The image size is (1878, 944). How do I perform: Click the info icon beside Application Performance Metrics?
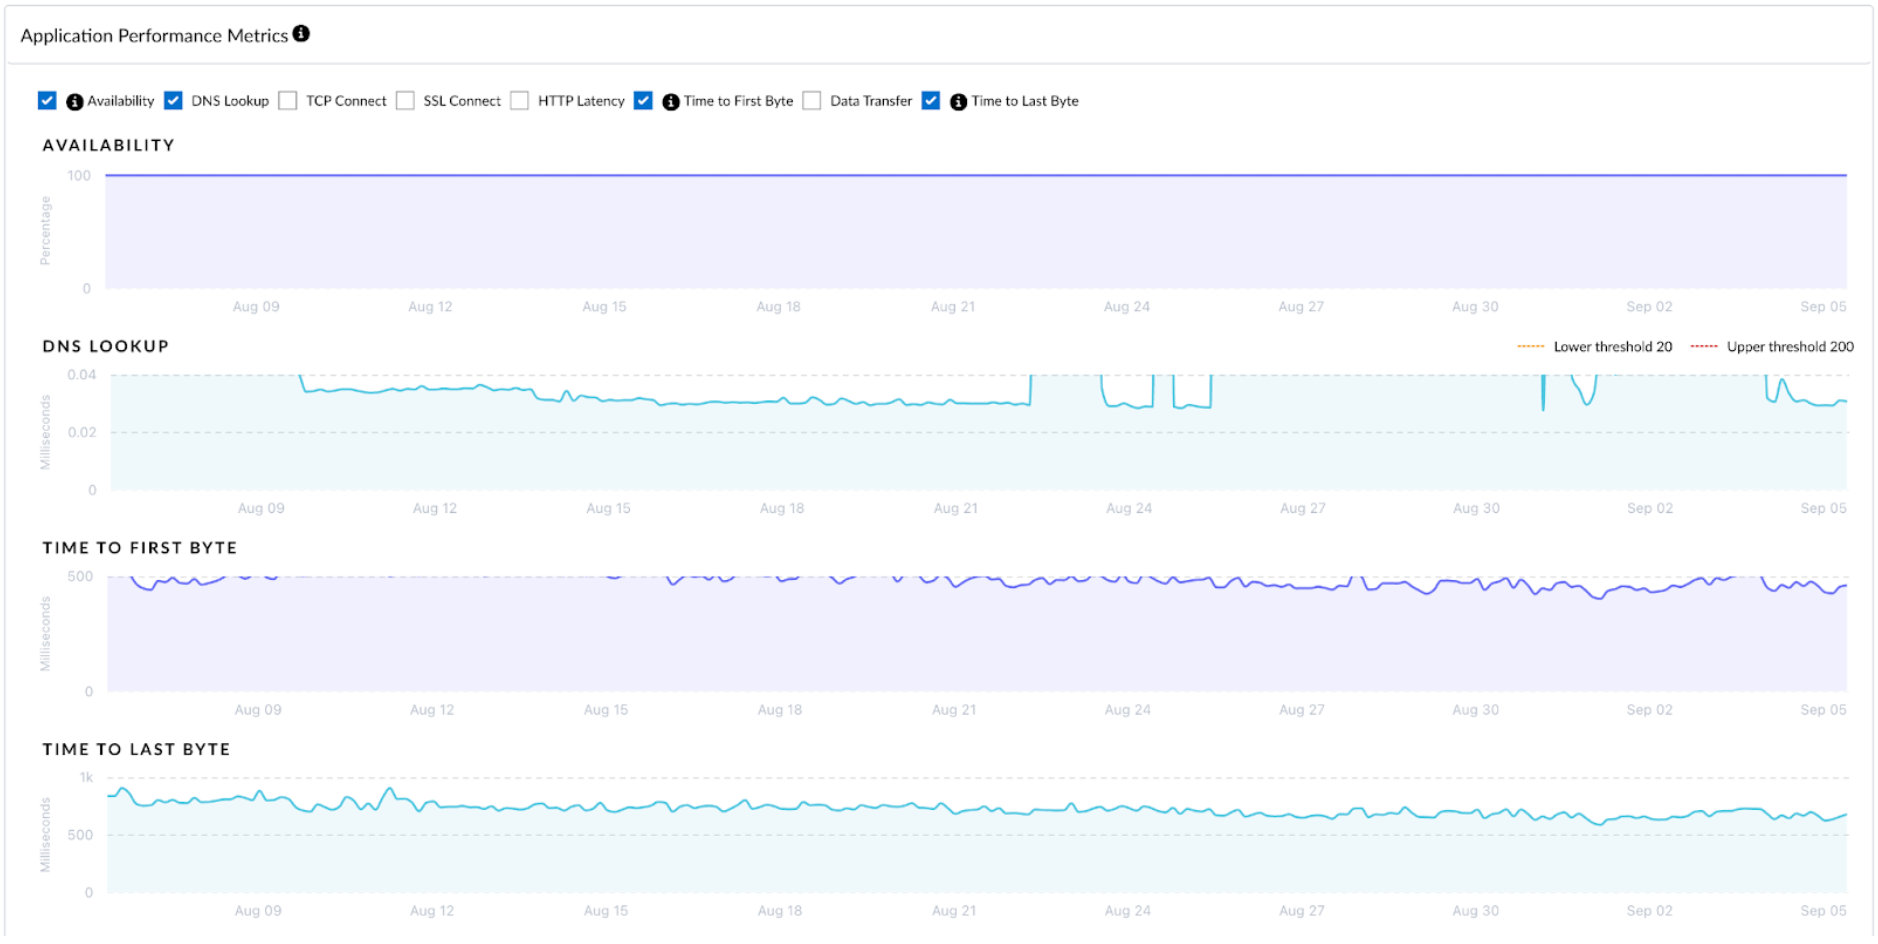point(301,34)
